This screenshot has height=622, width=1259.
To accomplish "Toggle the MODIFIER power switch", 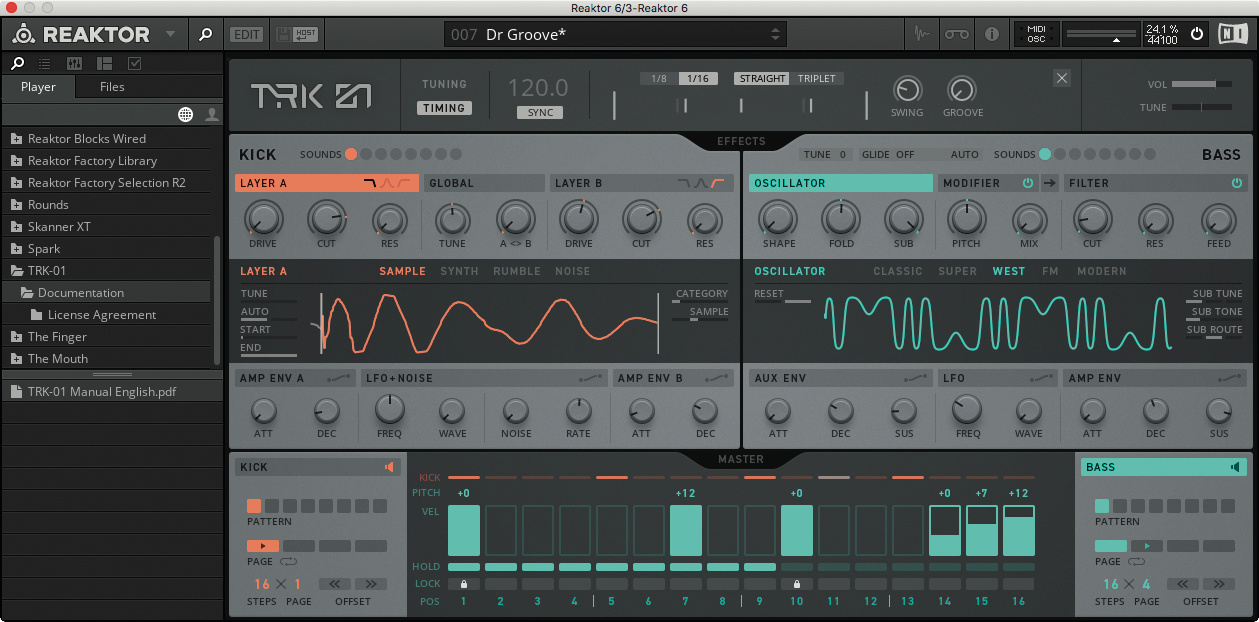I will [x=1027, y=183].
